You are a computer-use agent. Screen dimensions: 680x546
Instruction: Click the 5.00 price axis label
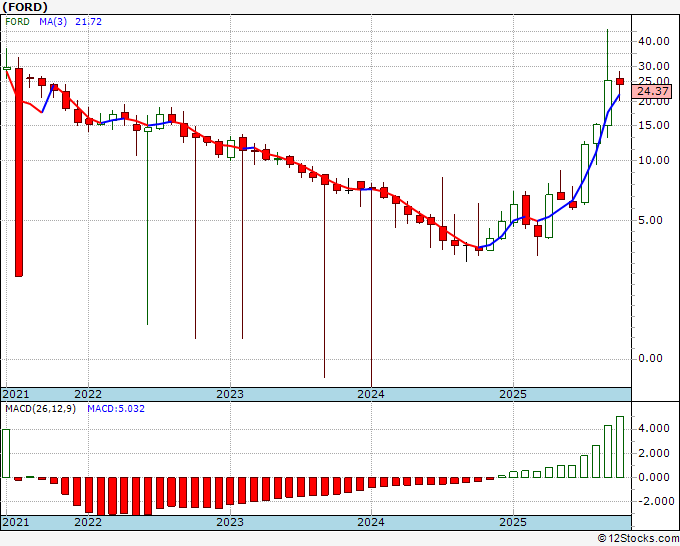pos(651,220)
